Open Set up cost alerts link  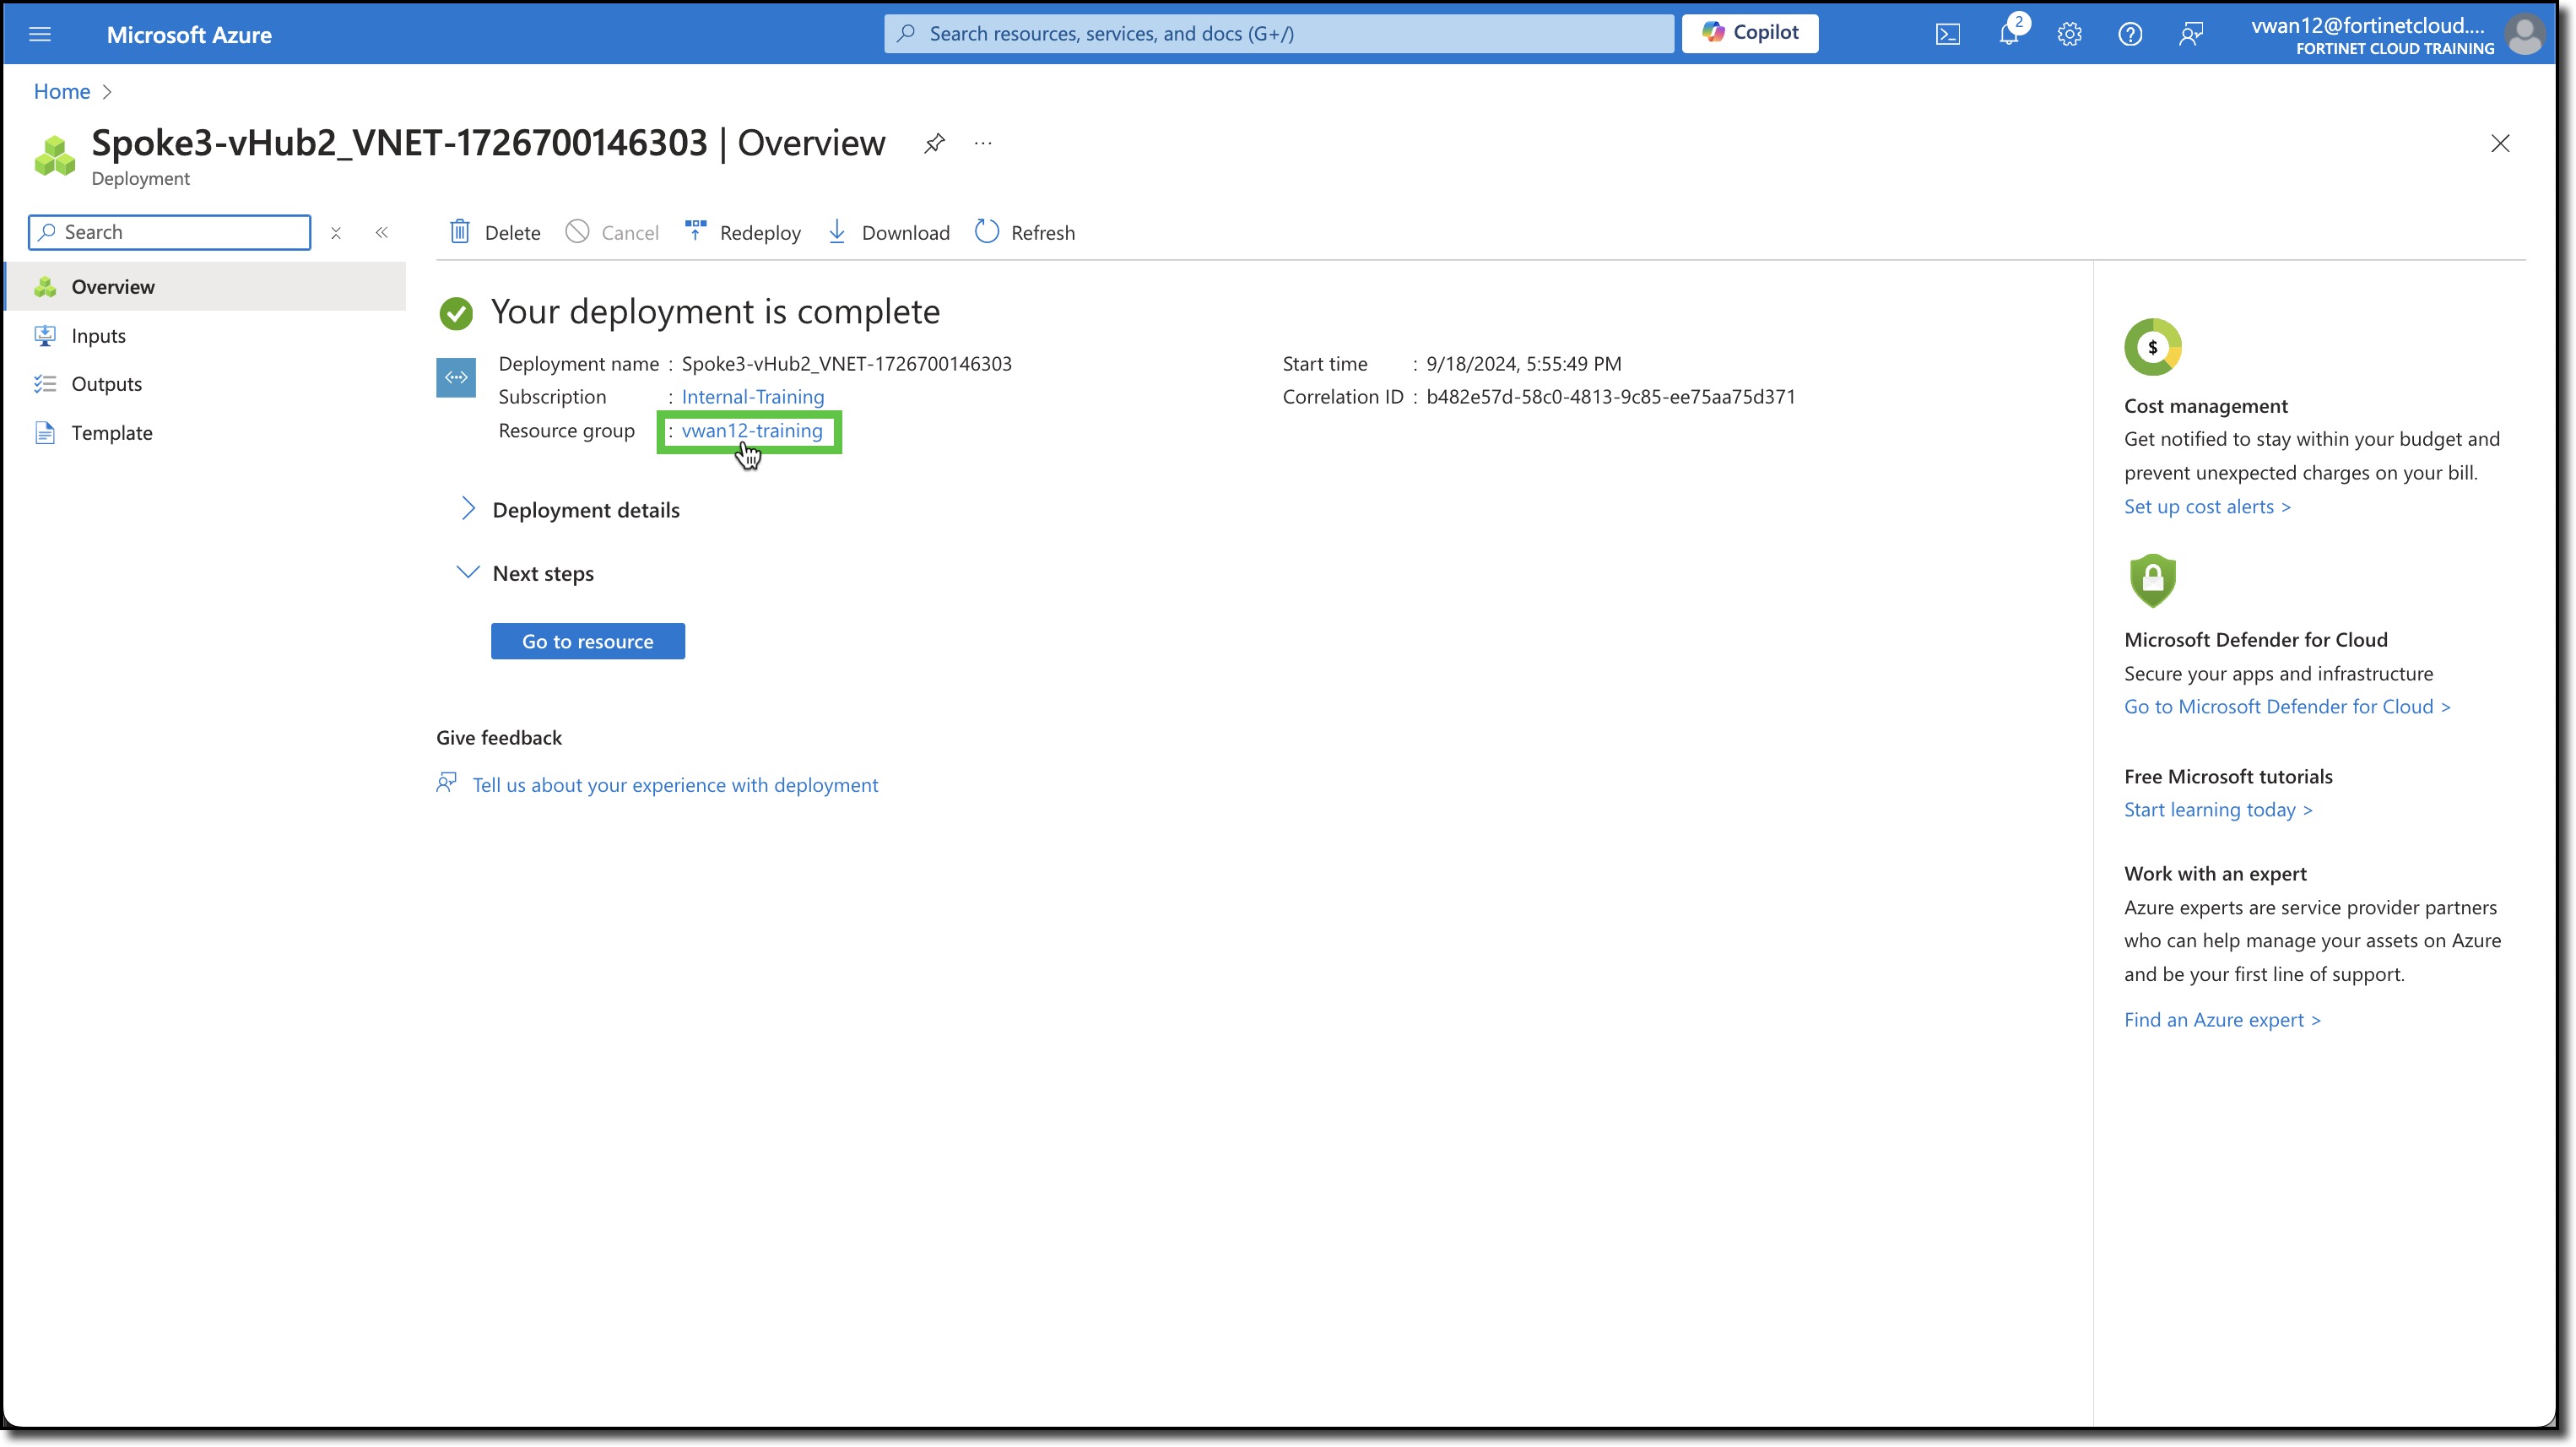[2207, 507]
